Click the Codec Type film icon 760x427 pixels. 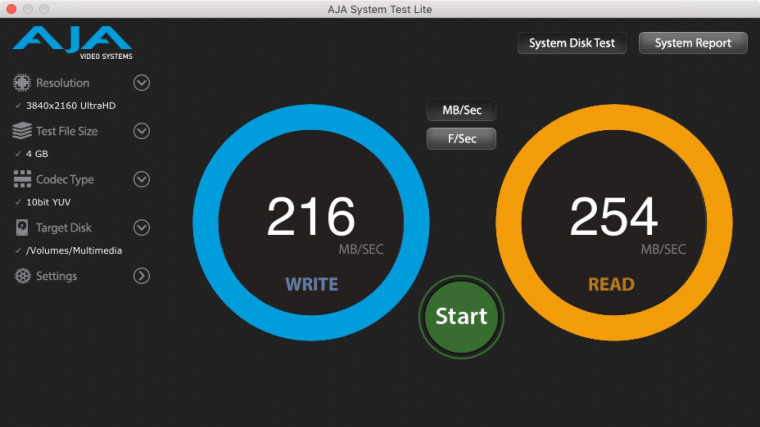22,179
